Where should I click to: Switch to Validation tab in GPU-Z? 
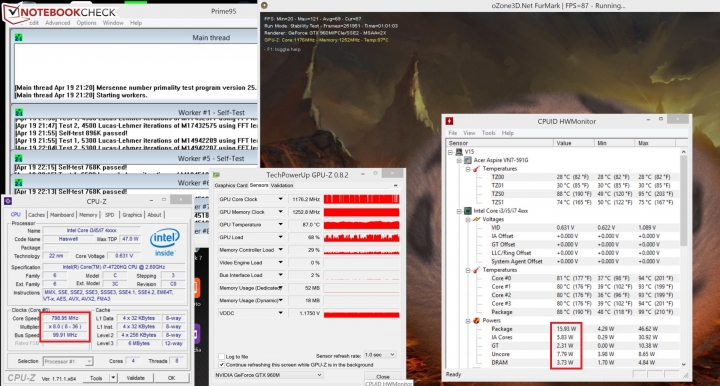(x=282, y=185)
